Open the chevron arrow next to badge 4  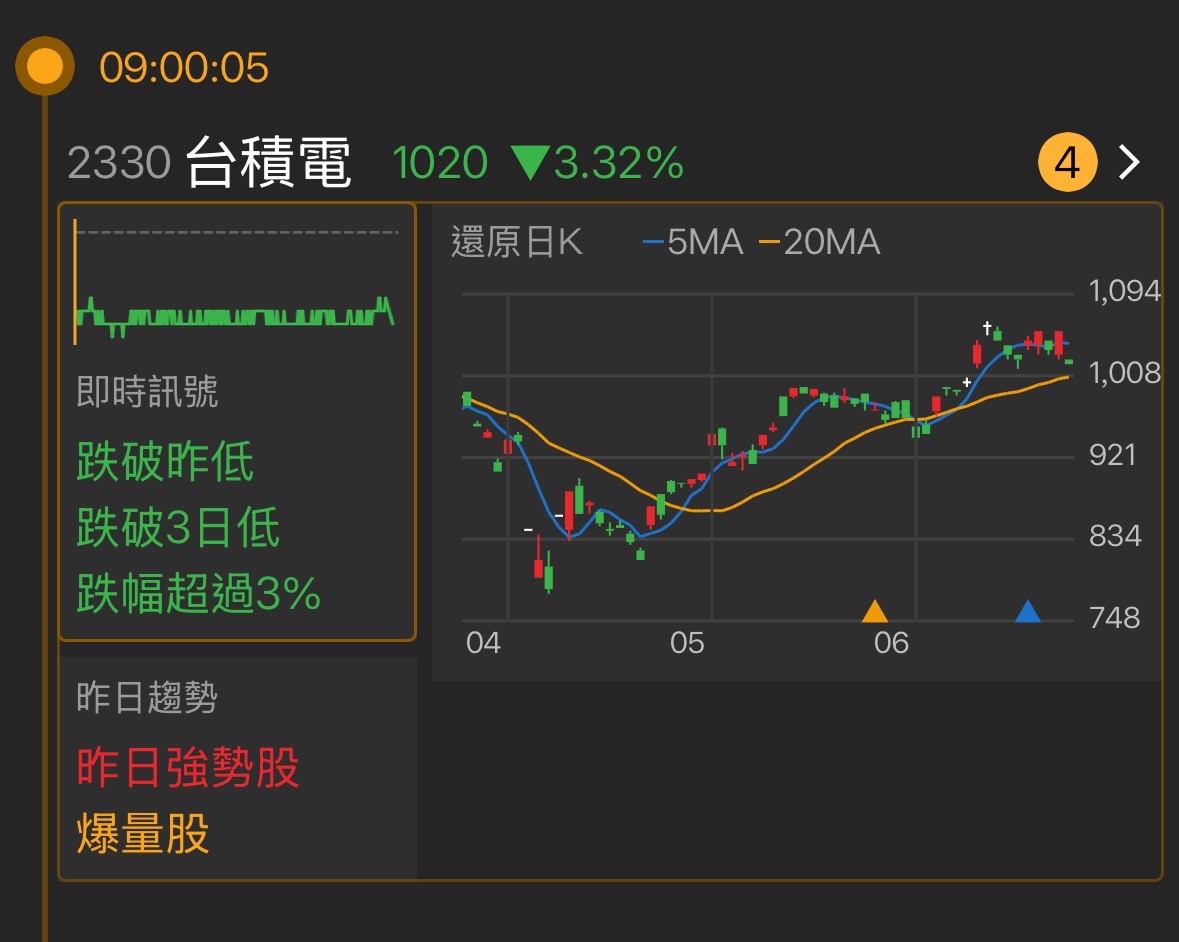click(1129, 162)
